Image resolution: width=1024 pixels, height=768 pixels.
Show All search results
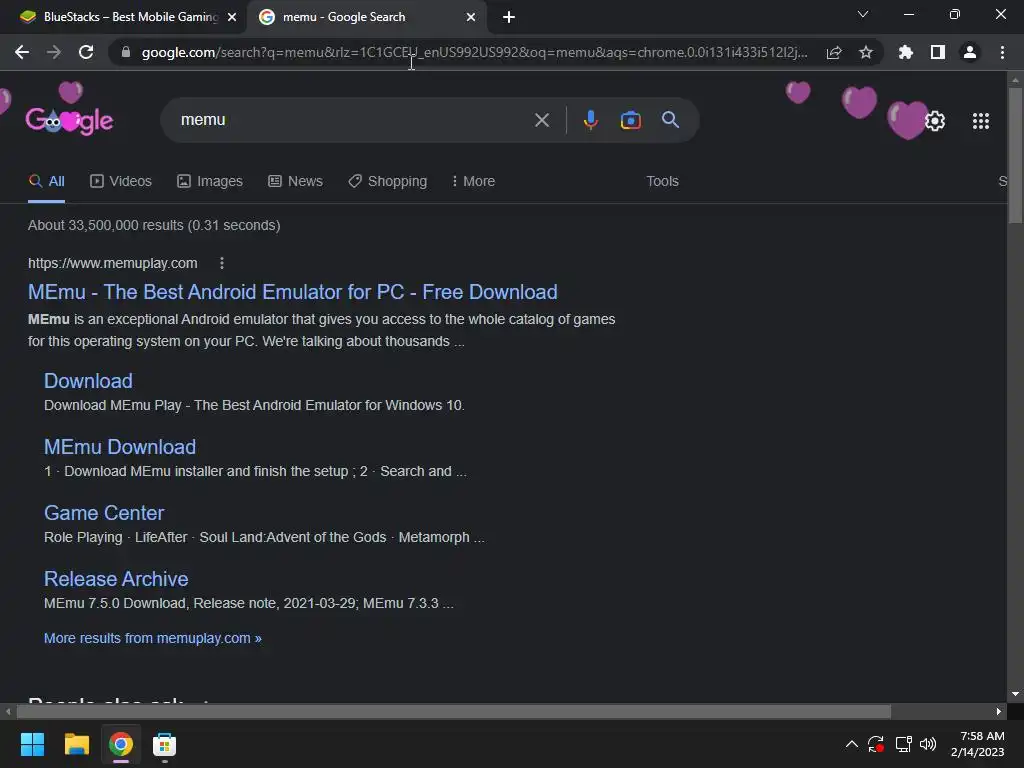tap(46, 181)
